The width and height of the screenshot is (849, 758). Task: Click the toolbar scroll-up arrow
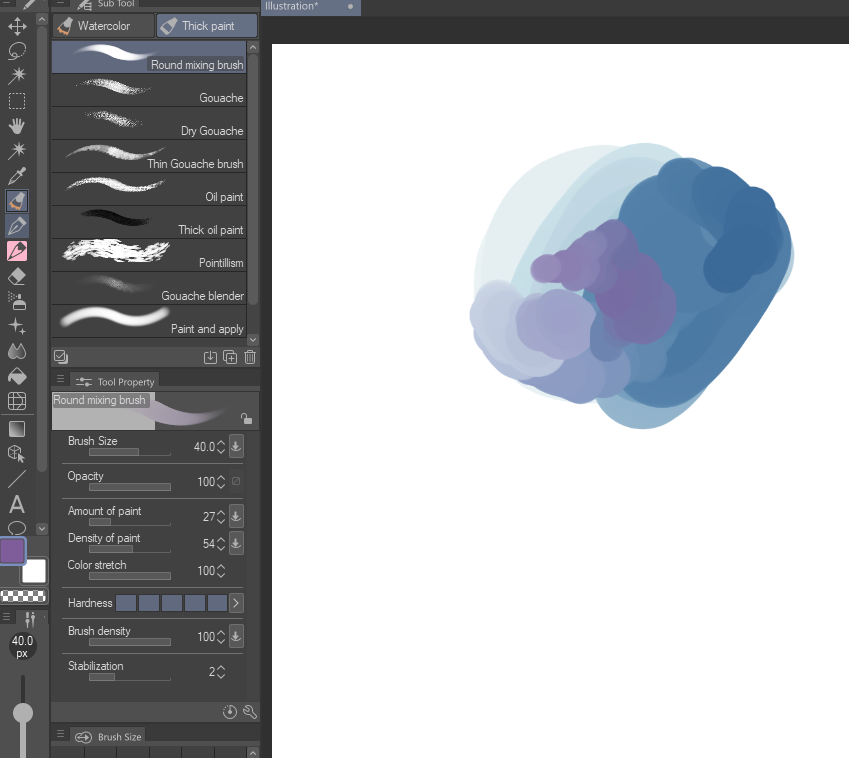tap(42, 20)
